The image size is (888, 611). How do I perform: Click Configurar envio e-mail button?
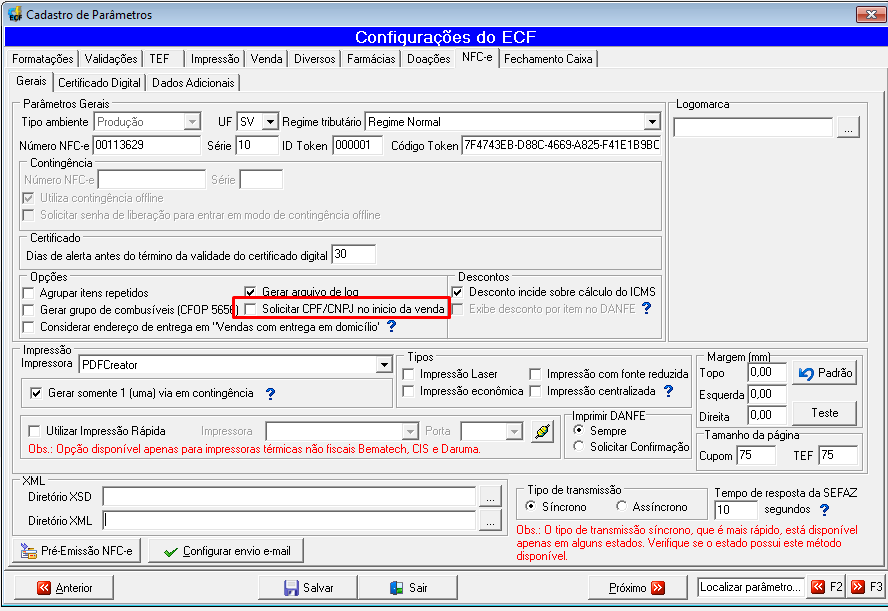(x=226, y=551)
